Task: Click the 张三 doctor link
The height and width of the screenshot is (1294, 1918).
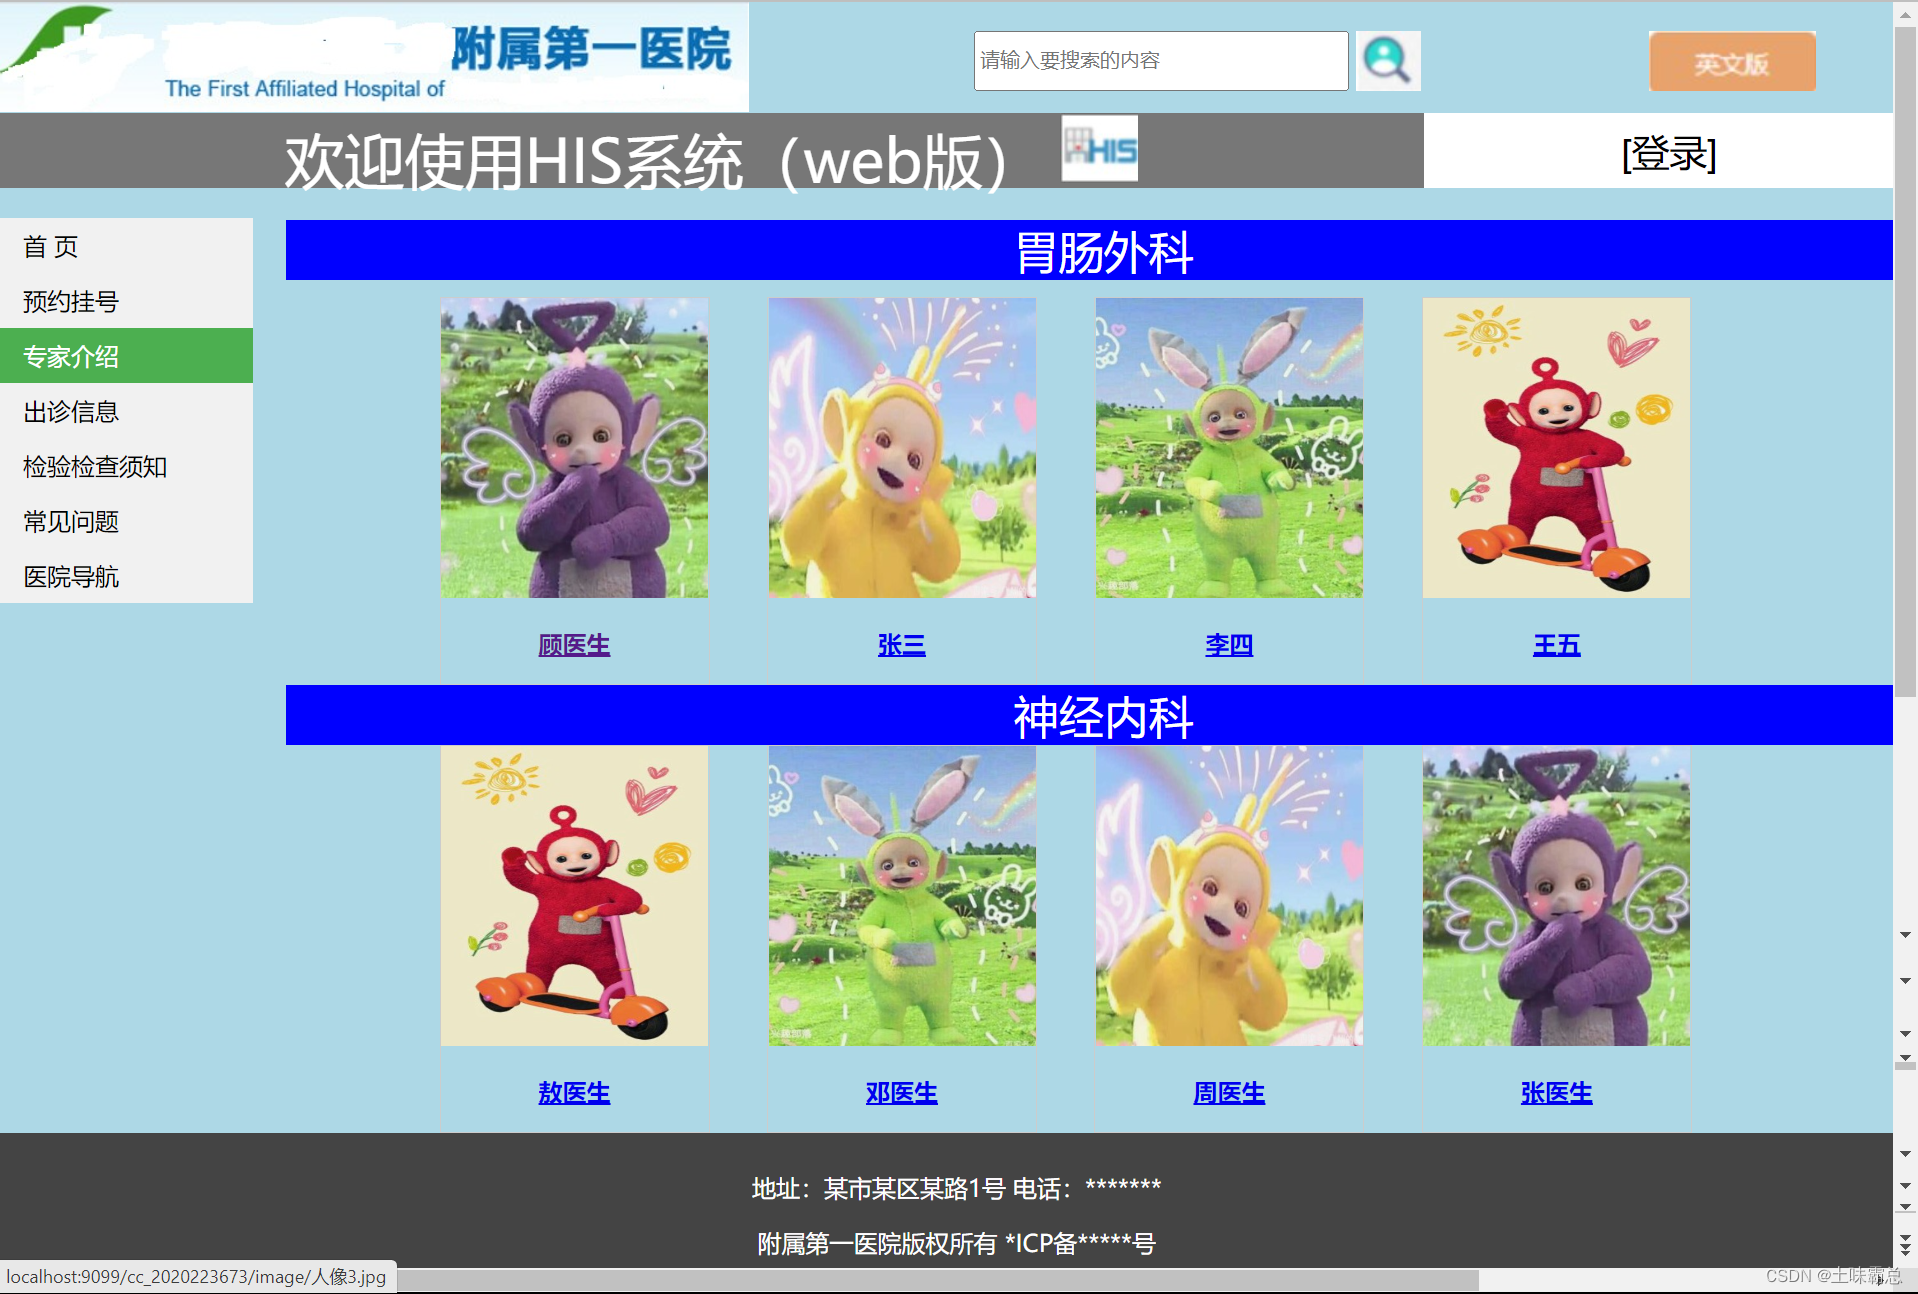Action: tap(900, 645)
